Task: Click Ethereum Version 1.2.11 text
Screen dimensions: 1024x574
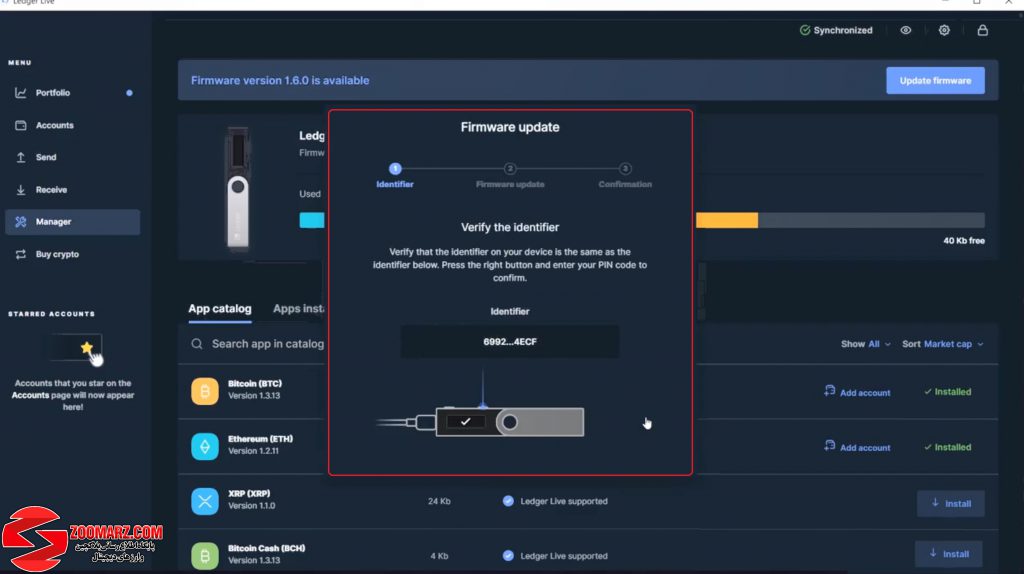Action: tap(253, 451)
